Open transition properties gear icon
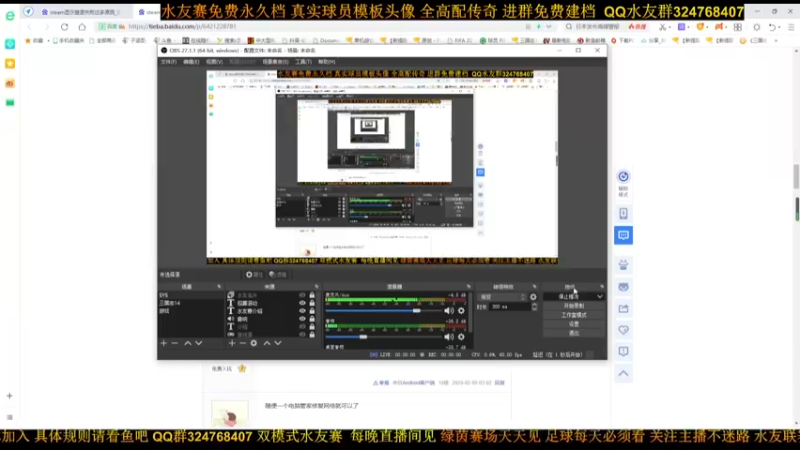Image resolution: width=800 pixels, height=450 pixels. 533,296
